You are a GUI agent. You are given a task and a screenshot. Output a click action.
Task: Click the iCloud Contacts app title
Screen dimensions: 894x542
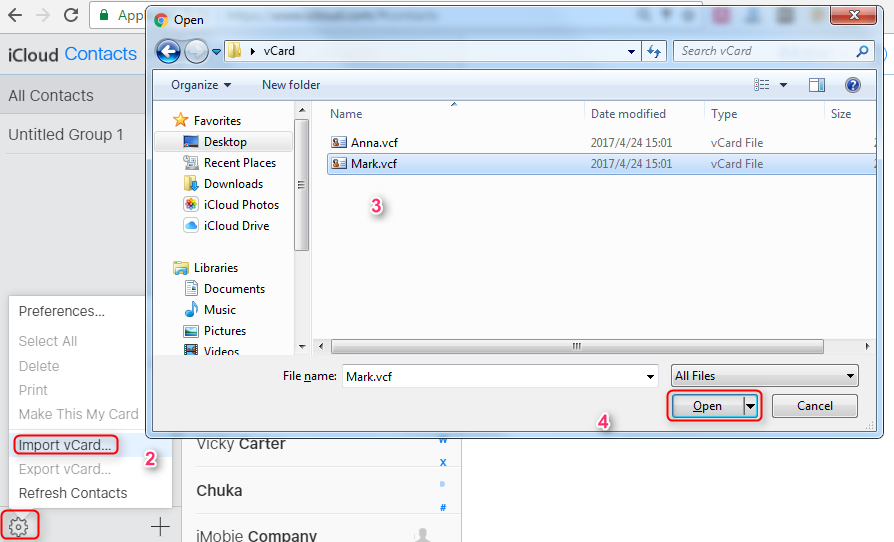coord(72,54)
